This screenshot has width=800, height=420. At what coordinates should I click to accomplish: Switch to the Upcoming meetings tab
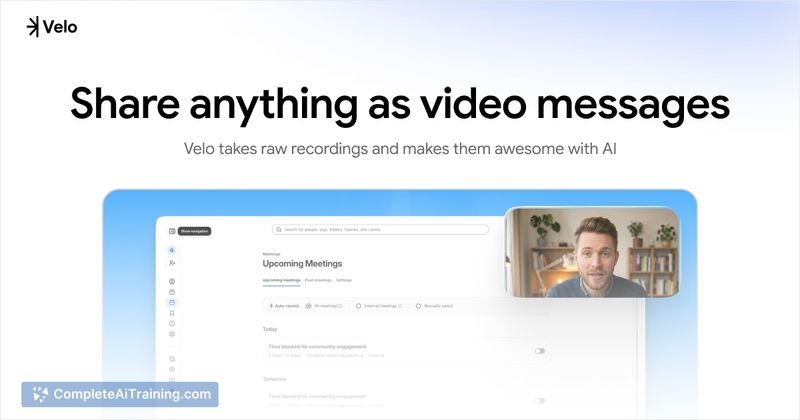coord(281,280)
